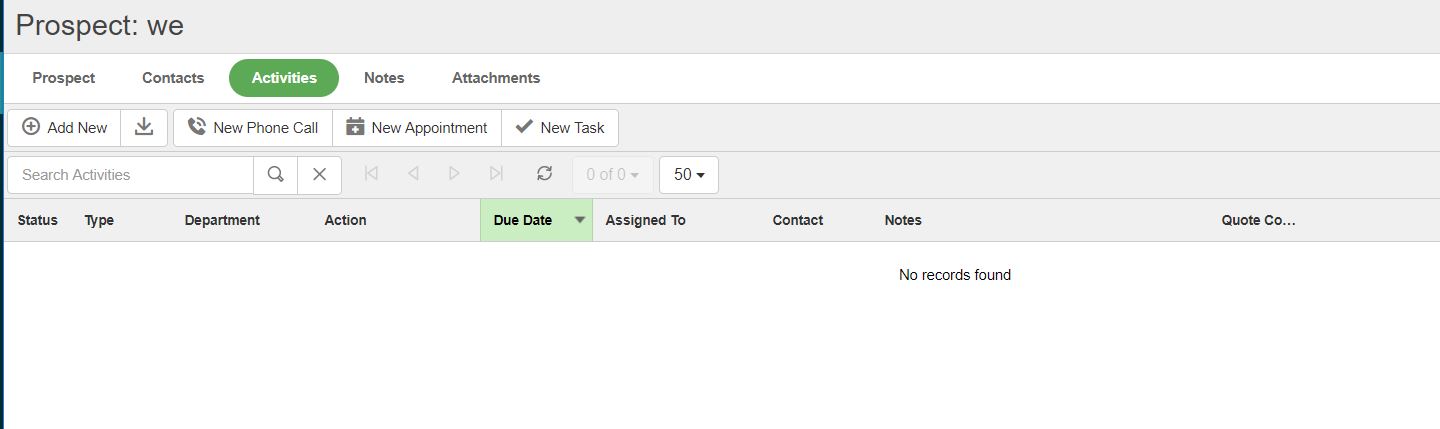Click the download export icon
The width and height of the screenshot is (1440, 429).
pyautogui.click(x=144, y=127)
